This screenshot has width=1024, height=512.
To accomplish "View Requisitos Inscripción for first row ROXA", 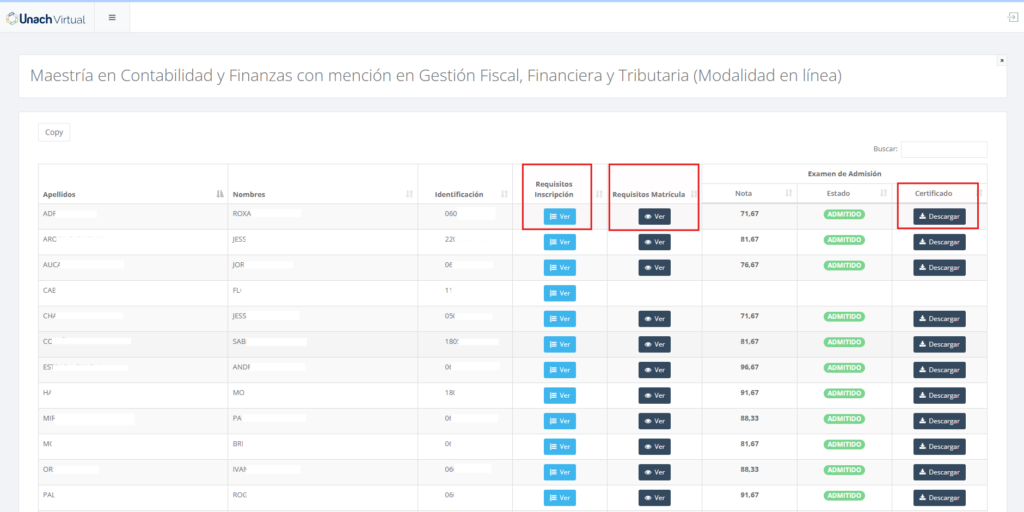I will click(560, 216).
